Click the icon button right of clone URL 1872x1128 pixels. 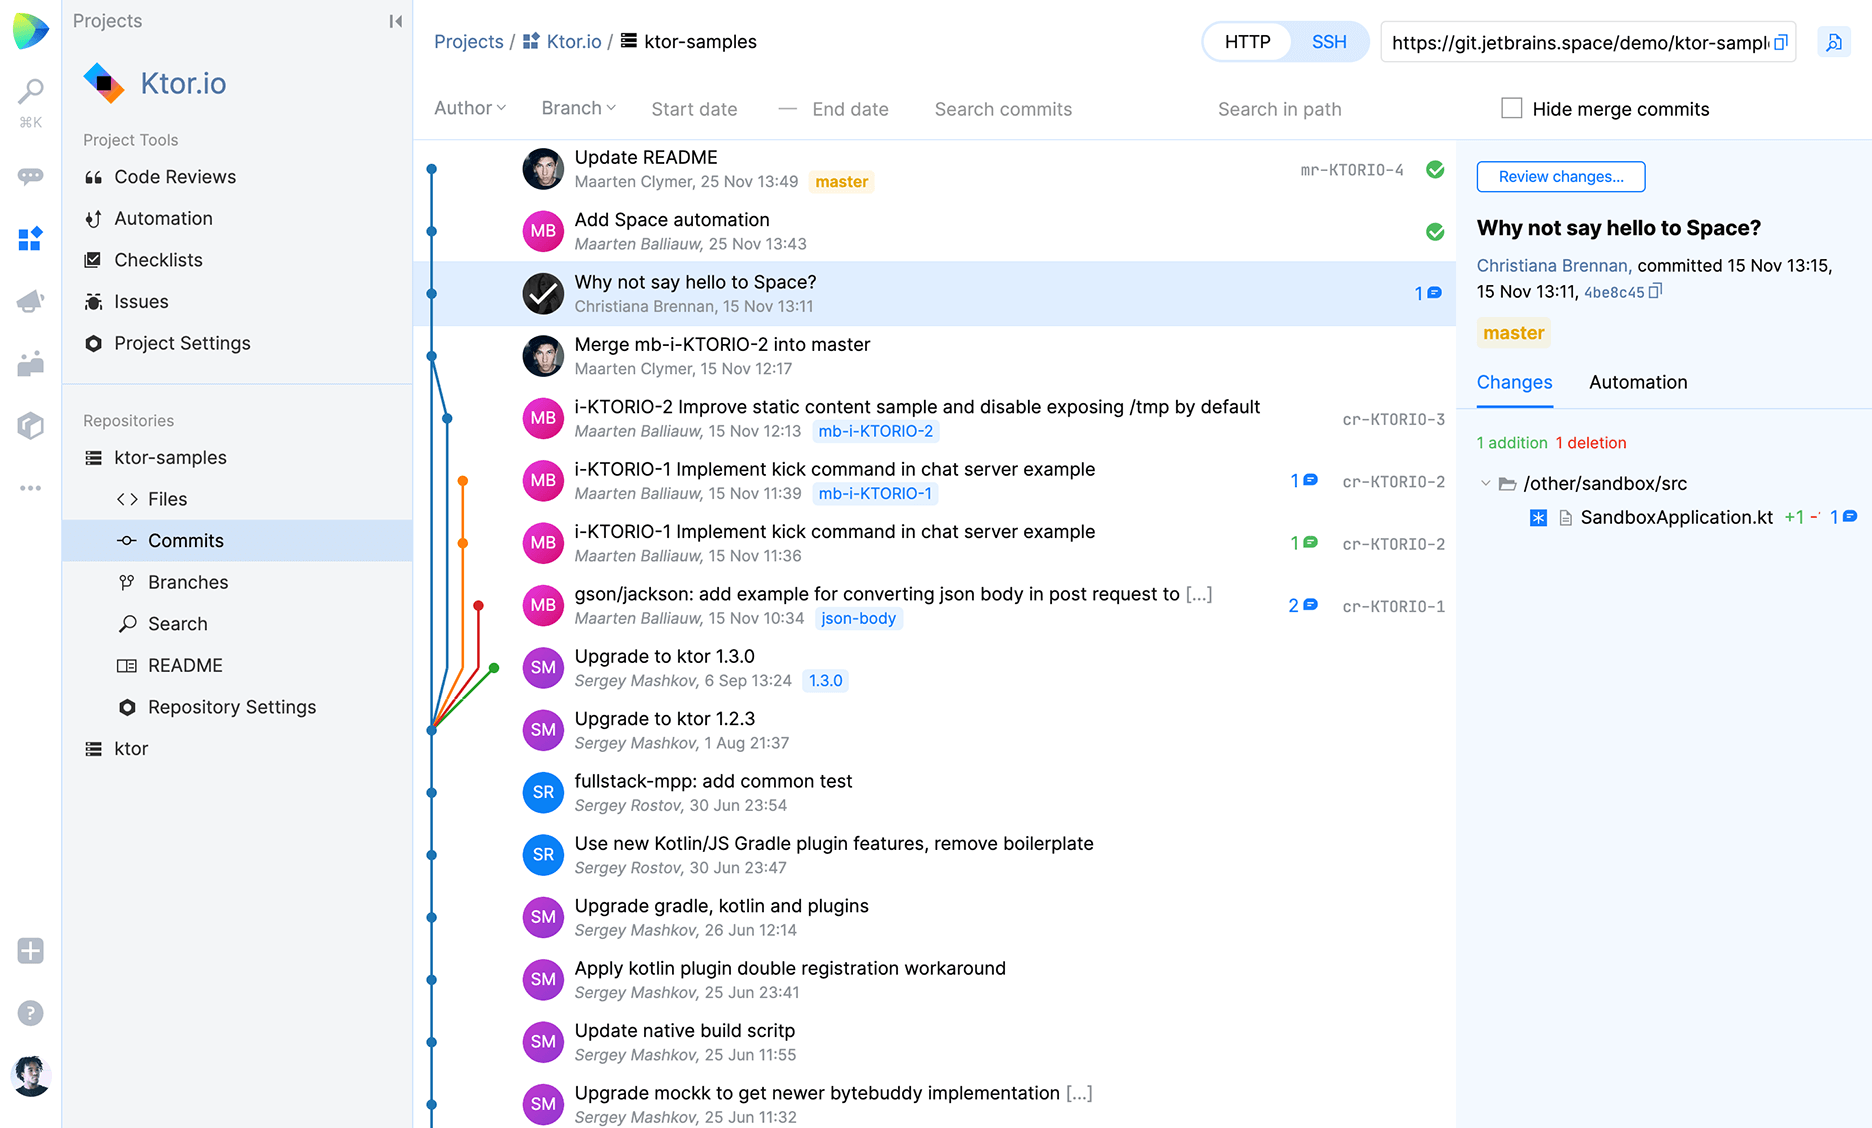click(x=1834, y=42)
